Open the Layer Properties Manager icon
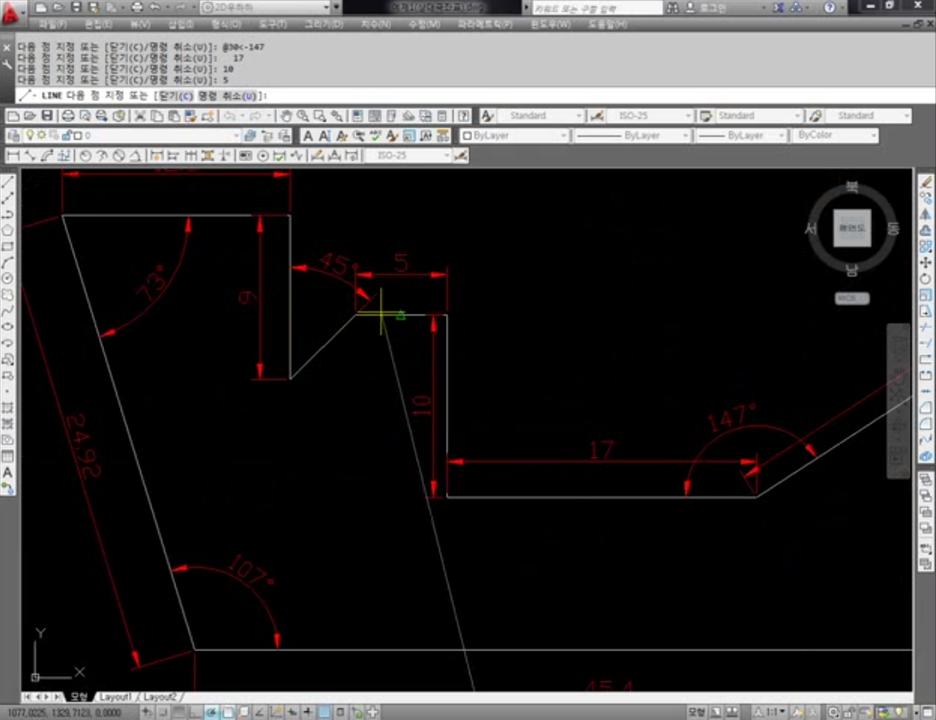The width and height of the screenshot is (936, 720). pos(13,136)
